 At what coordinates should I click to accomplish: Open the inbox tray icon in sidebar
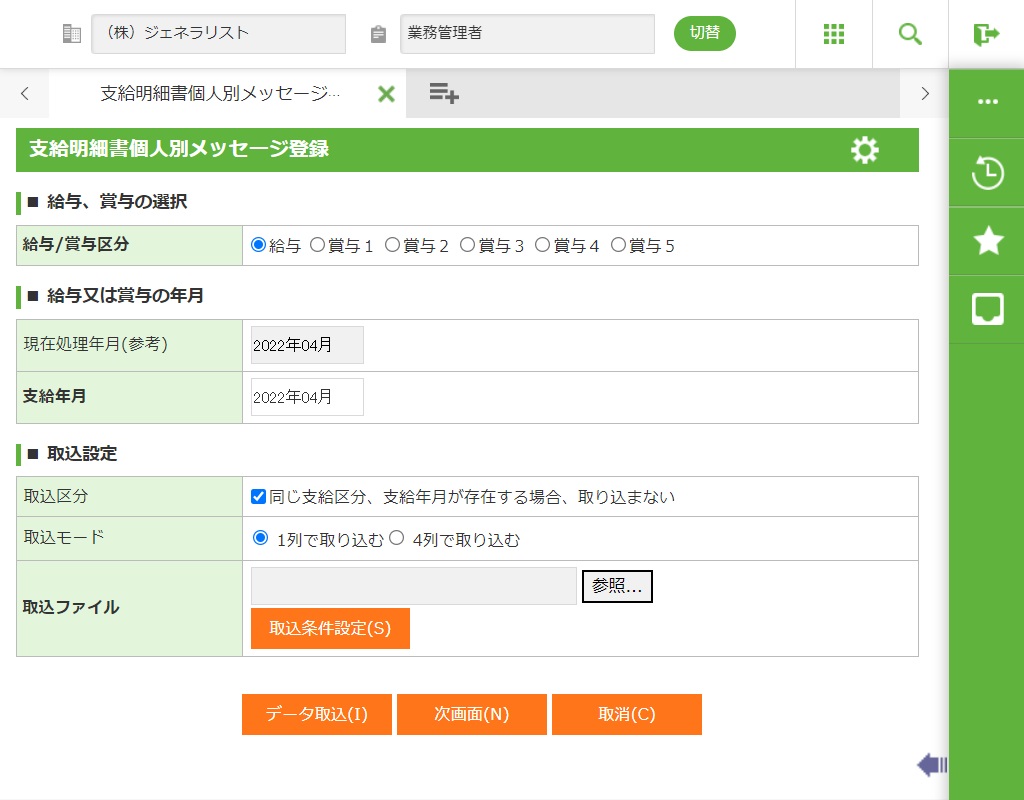(987, 309)
